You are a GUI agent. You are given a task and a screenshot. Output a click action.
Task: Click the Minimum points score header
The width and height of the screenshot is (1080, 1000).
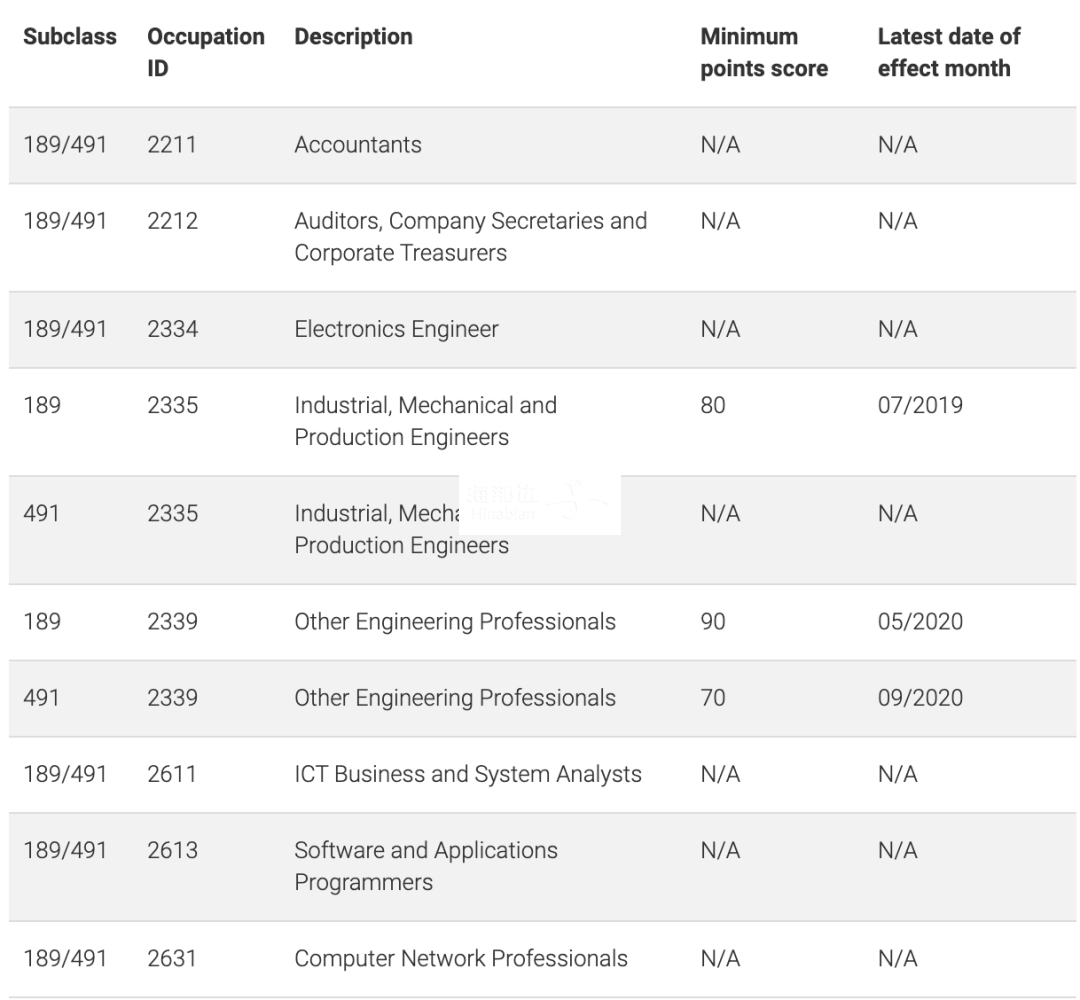click(x=764, y=52)
